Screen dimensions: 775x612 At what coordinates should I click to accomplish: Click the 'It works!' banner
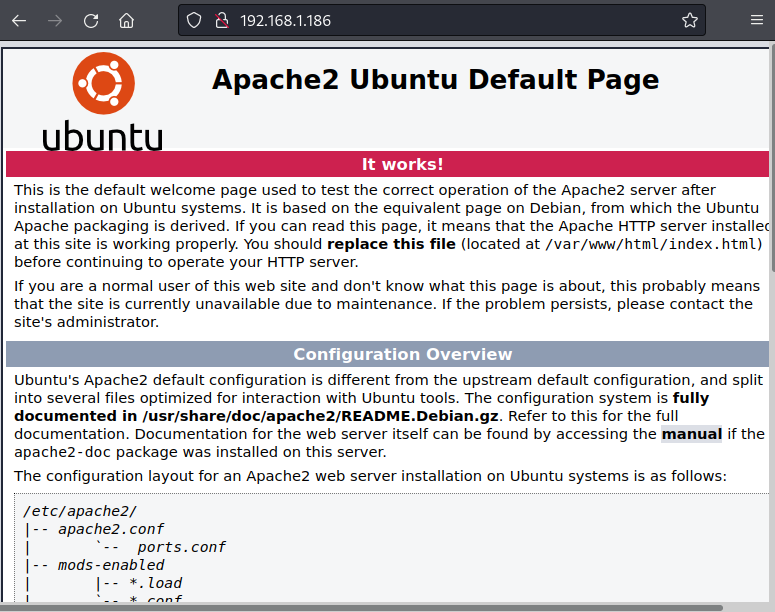pos(387,164)
